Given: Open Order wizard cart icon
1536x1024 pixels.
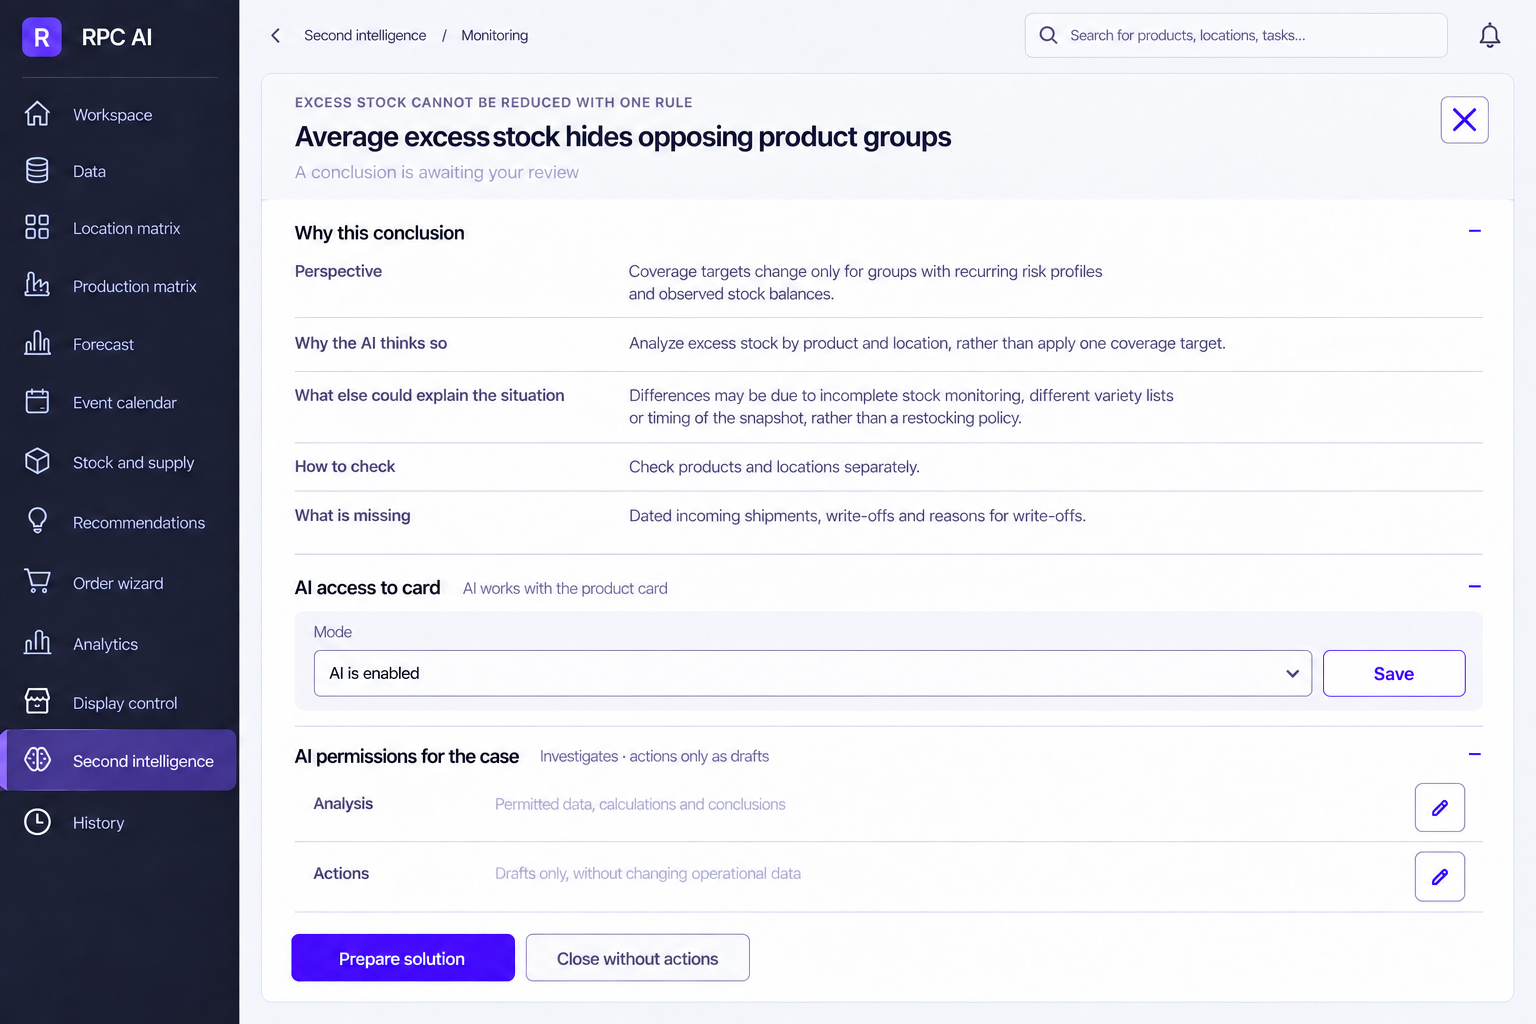Looking at the screenshot, I should click(x=37, y=582).
